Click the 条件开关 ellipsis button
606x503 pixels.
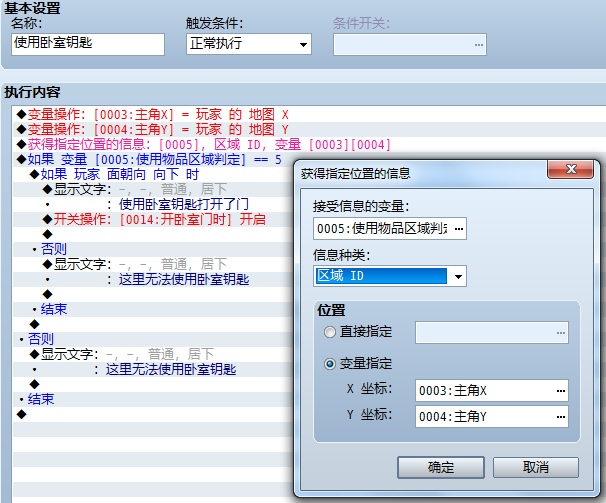pyautogui.click(x=479, y=45)
